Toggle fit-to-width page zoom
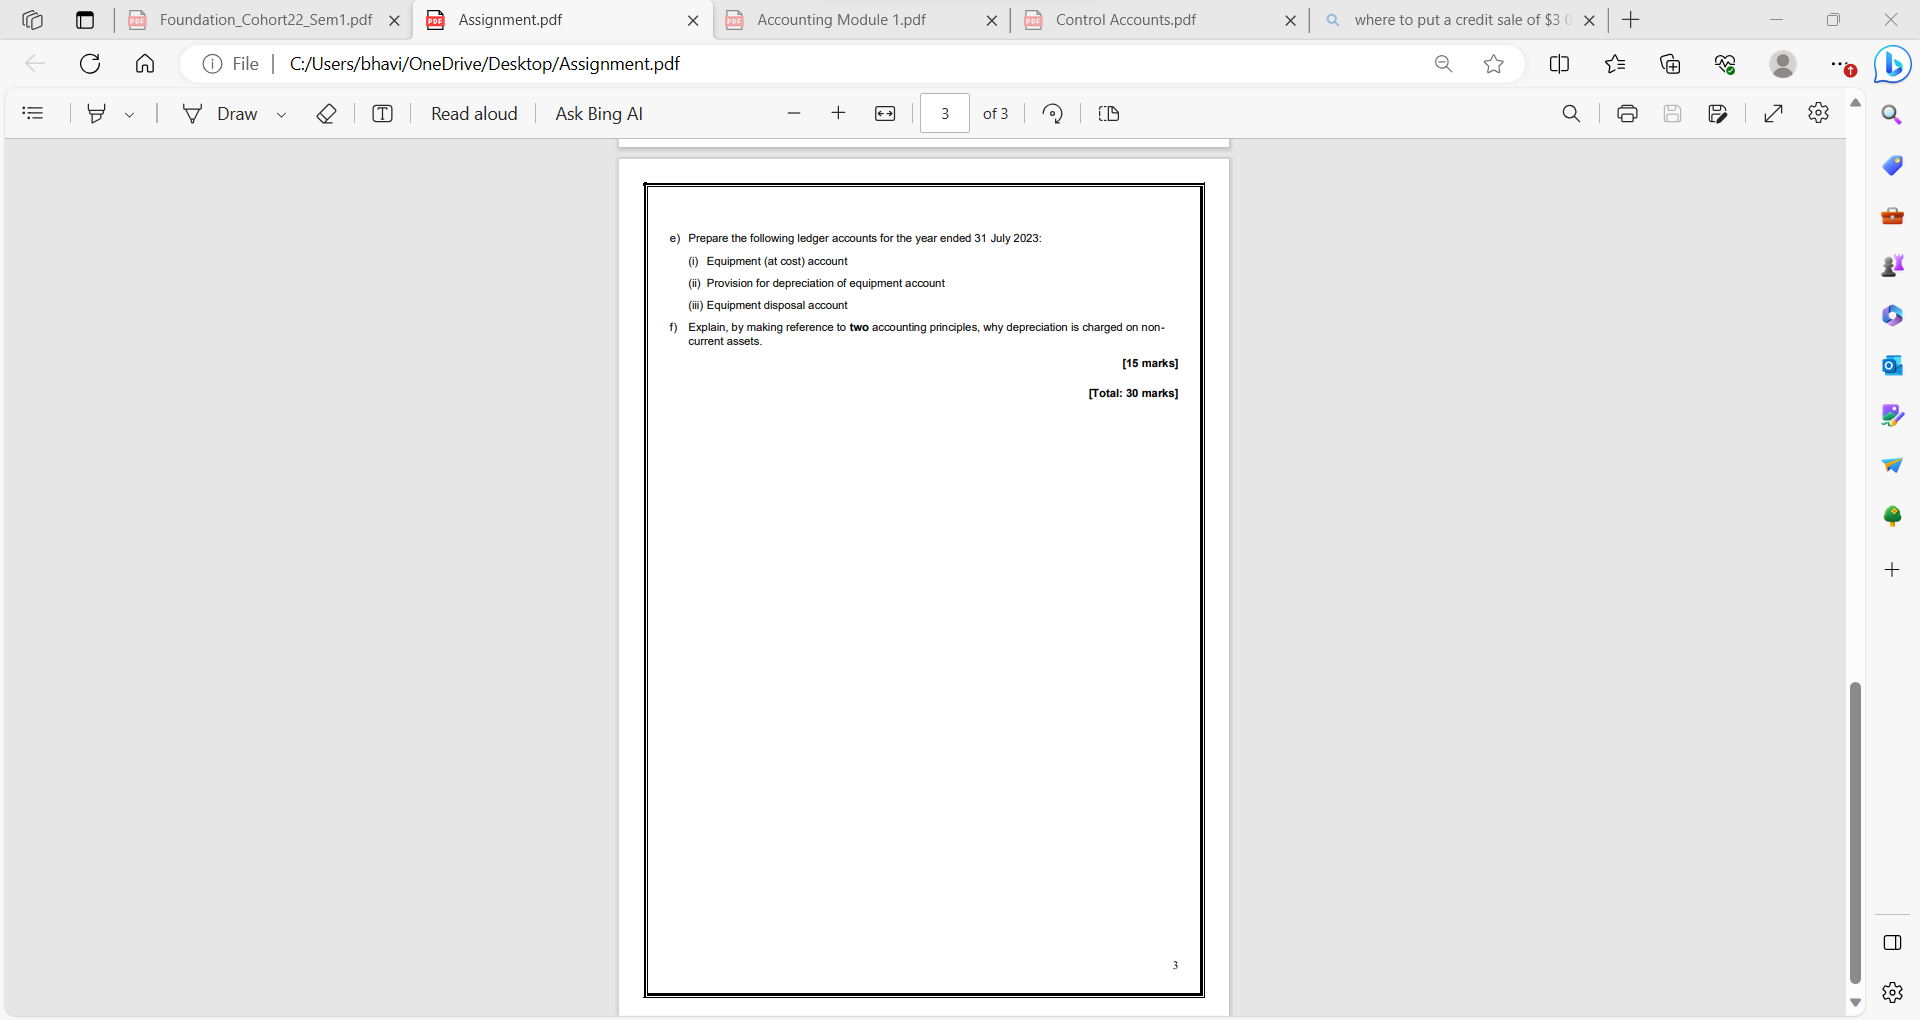 click(x=886, y=113)
